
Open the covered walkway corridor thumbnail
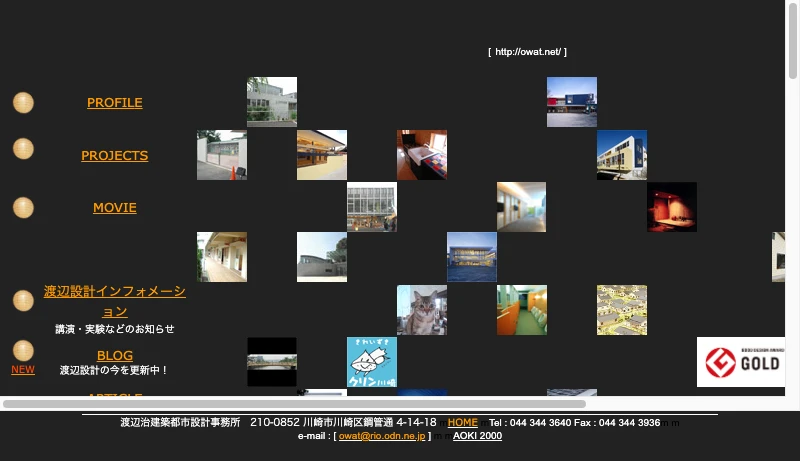coord(222,257)
